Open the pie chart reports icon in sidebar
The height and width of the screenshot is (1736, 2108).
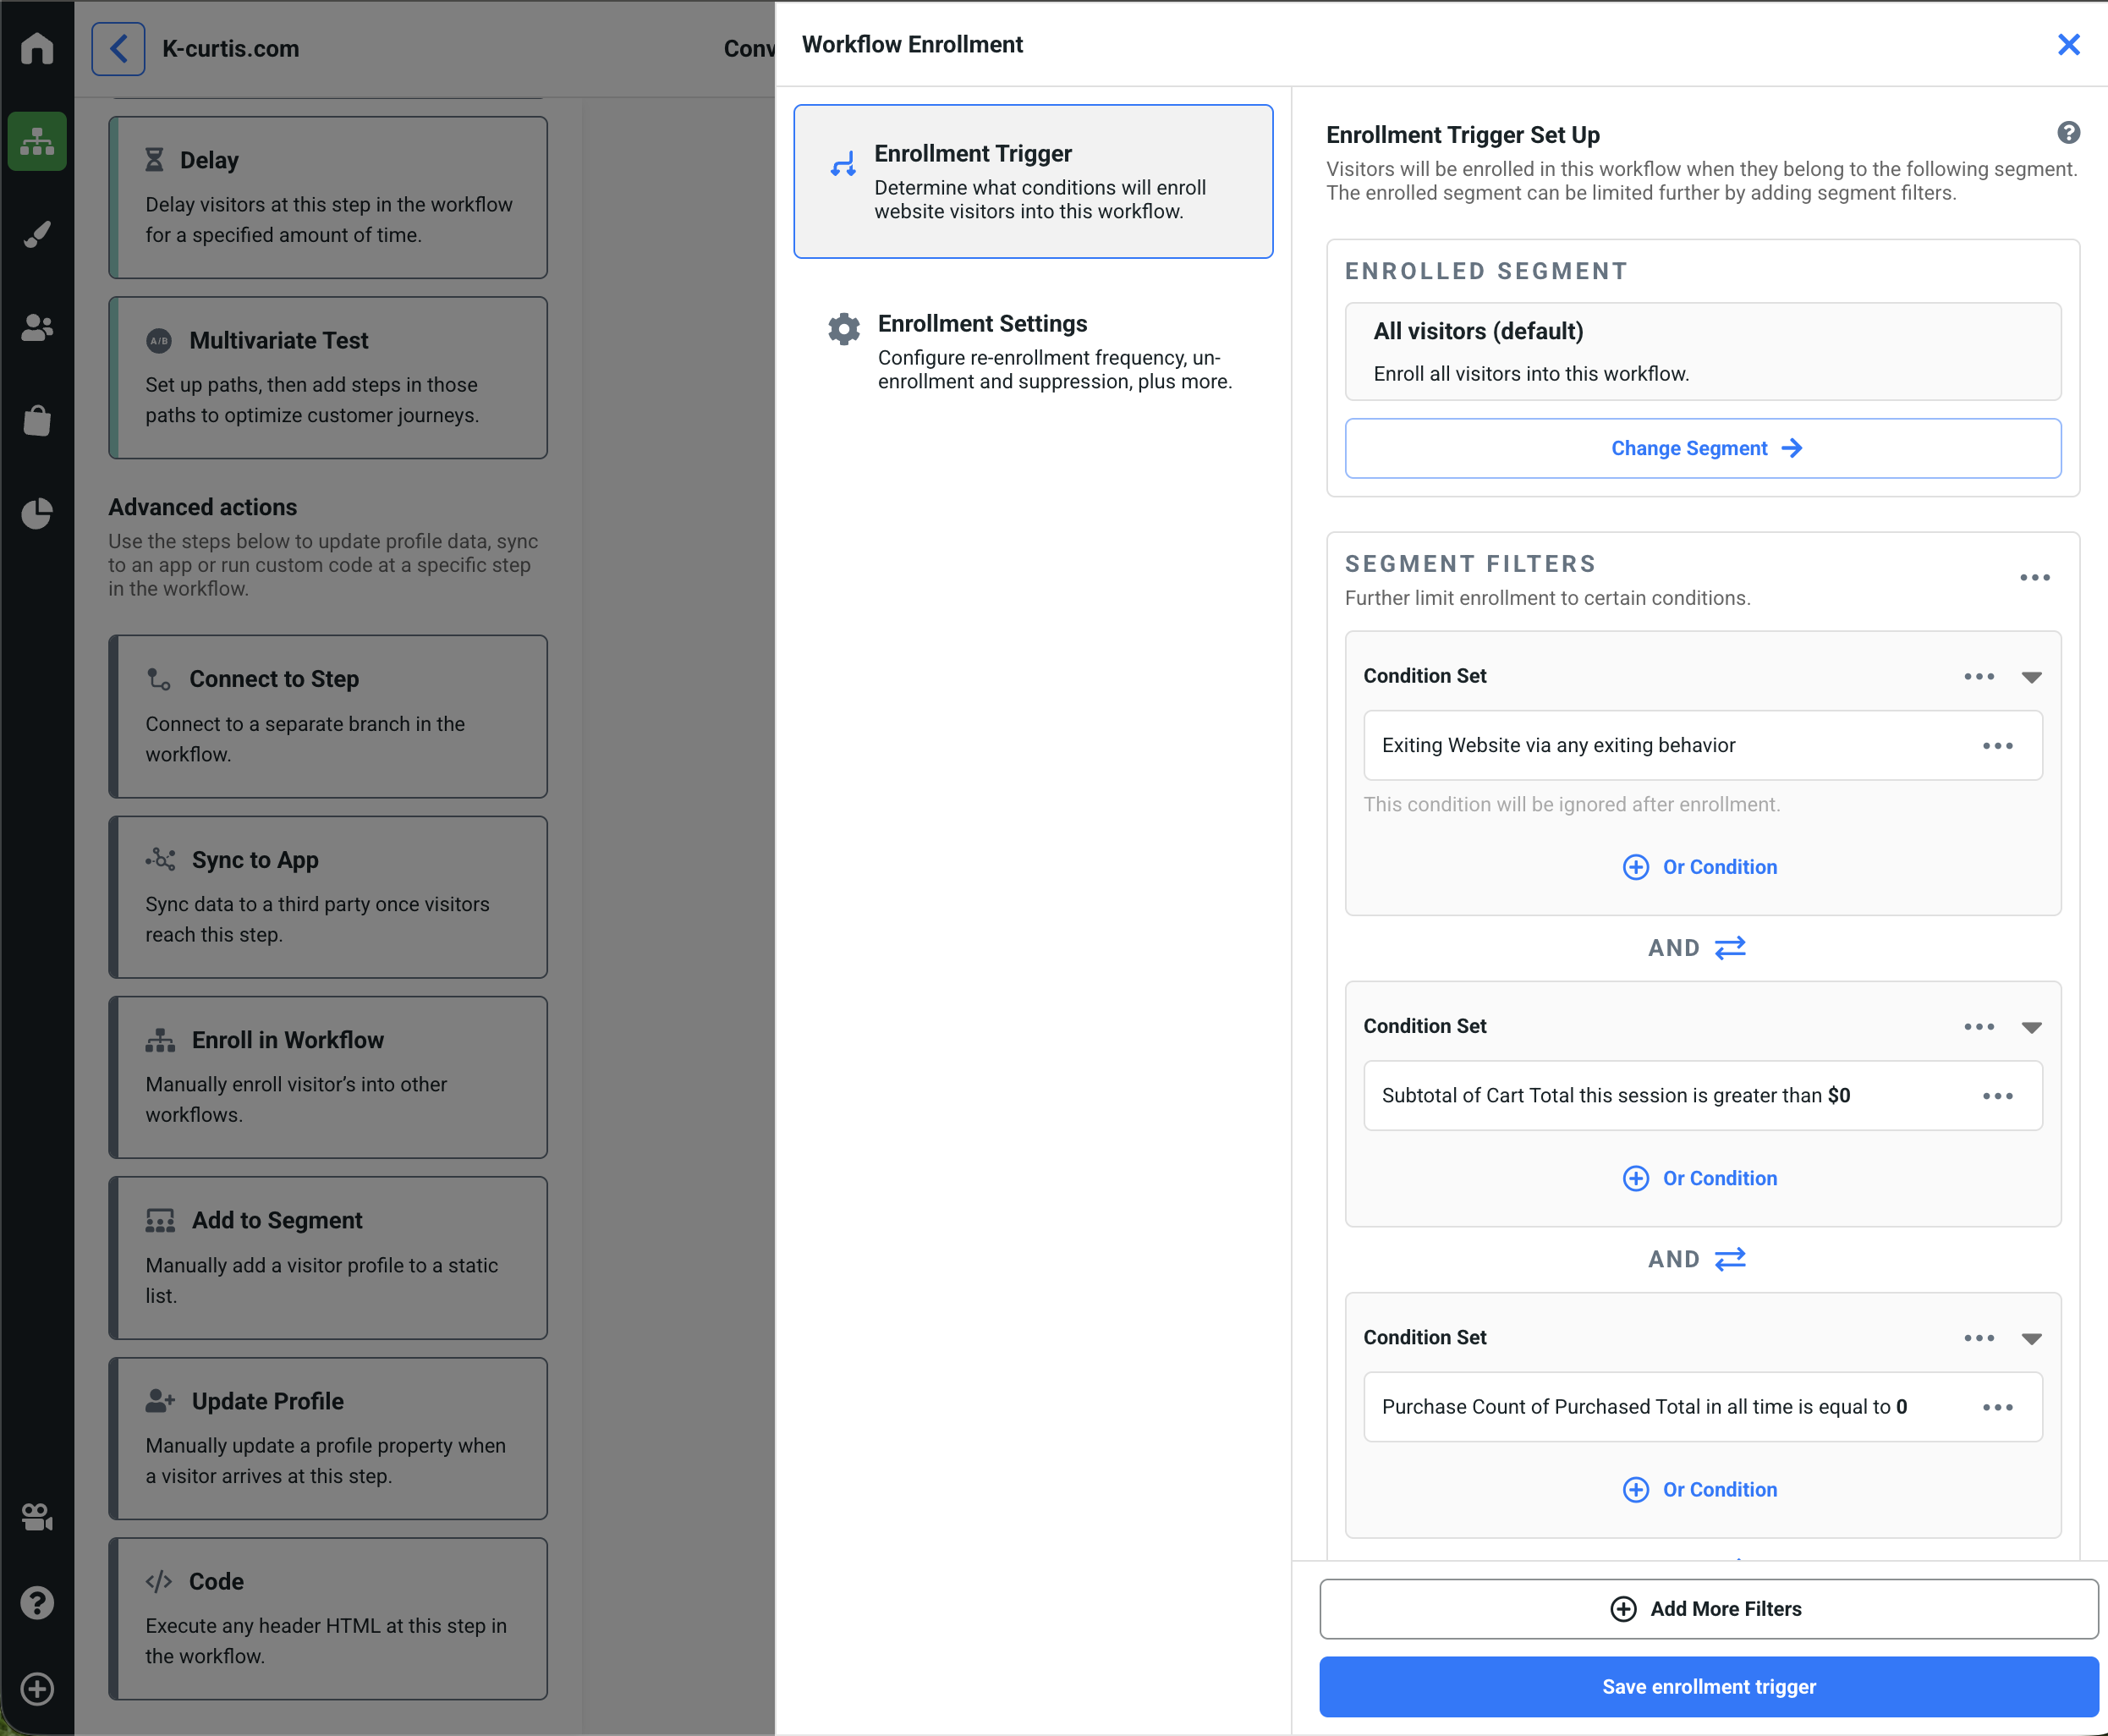pyautogui.click(x=37, y=513)
